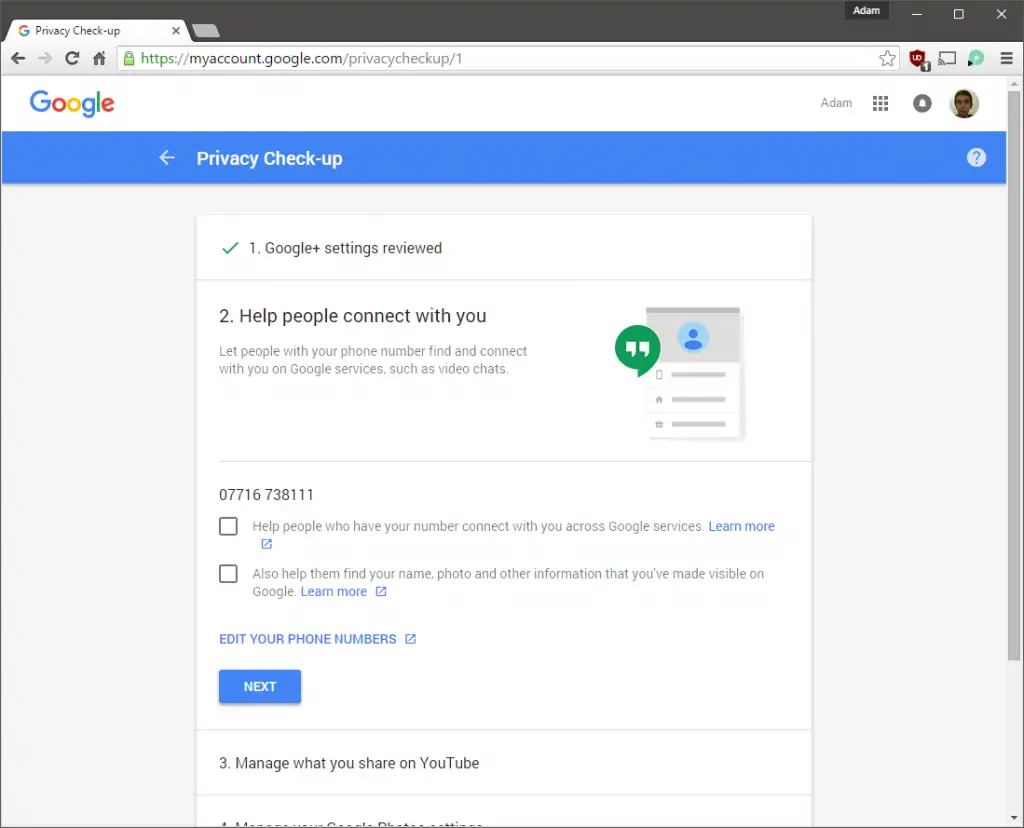Click the phone number 07716 738111
The width and height of the screenshot is (1024, 828).
266,495
